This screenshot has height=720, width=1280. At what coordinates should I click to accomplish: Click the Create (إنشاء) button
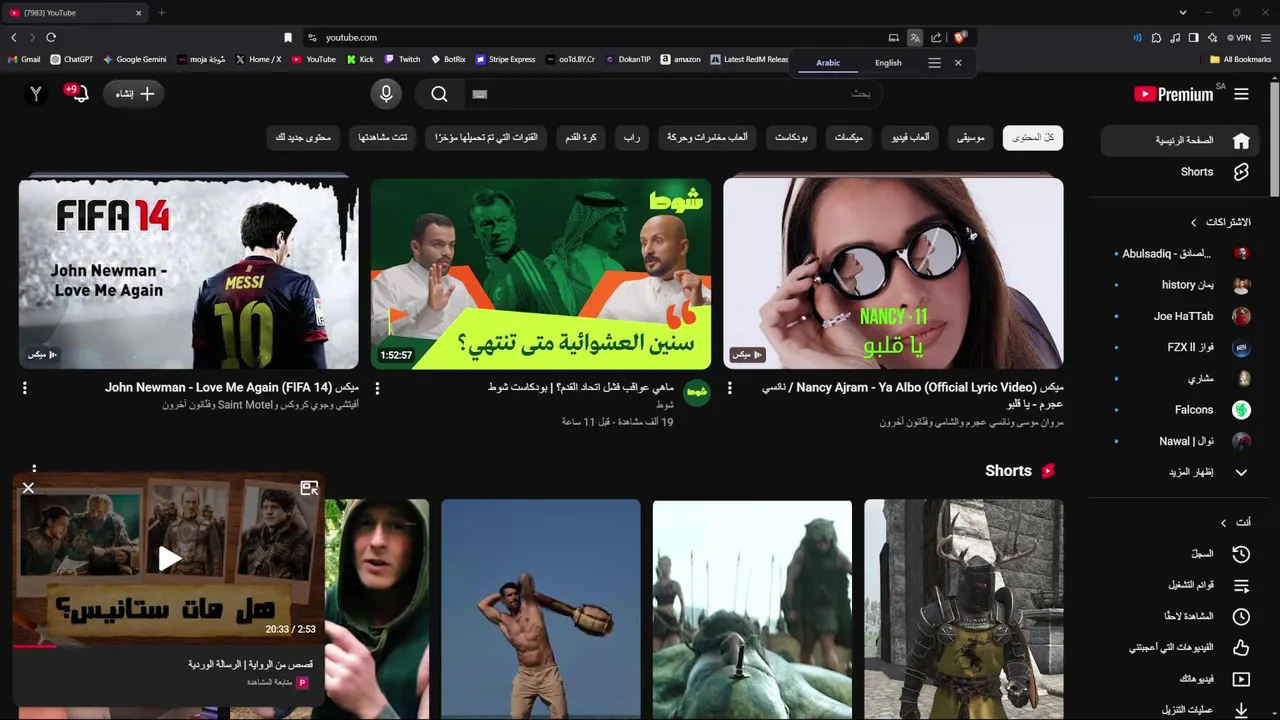pos(134,94)
